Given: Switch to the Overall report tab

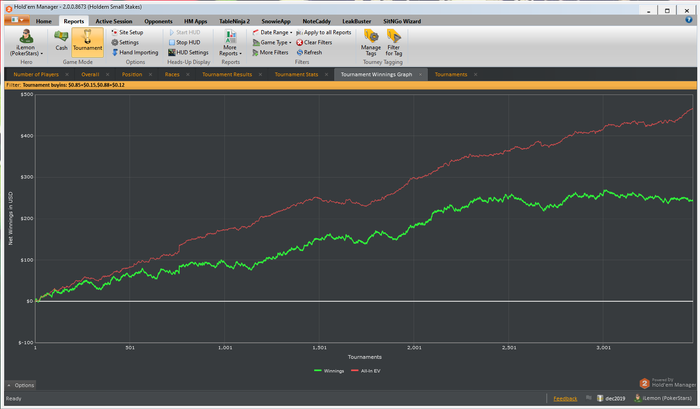Looking at the screenshot, I should [x=90, y=75].
